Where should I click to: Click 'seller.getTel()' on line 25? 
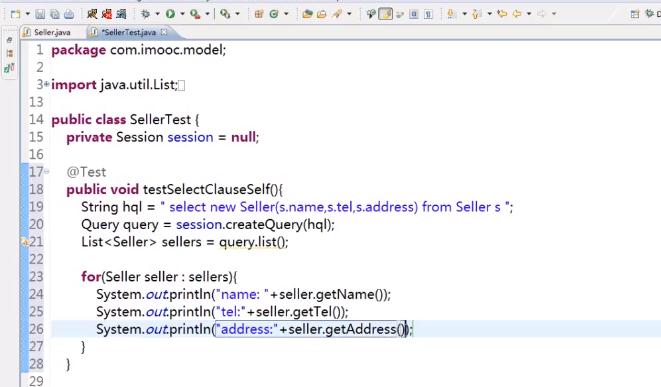click(298, 312)
